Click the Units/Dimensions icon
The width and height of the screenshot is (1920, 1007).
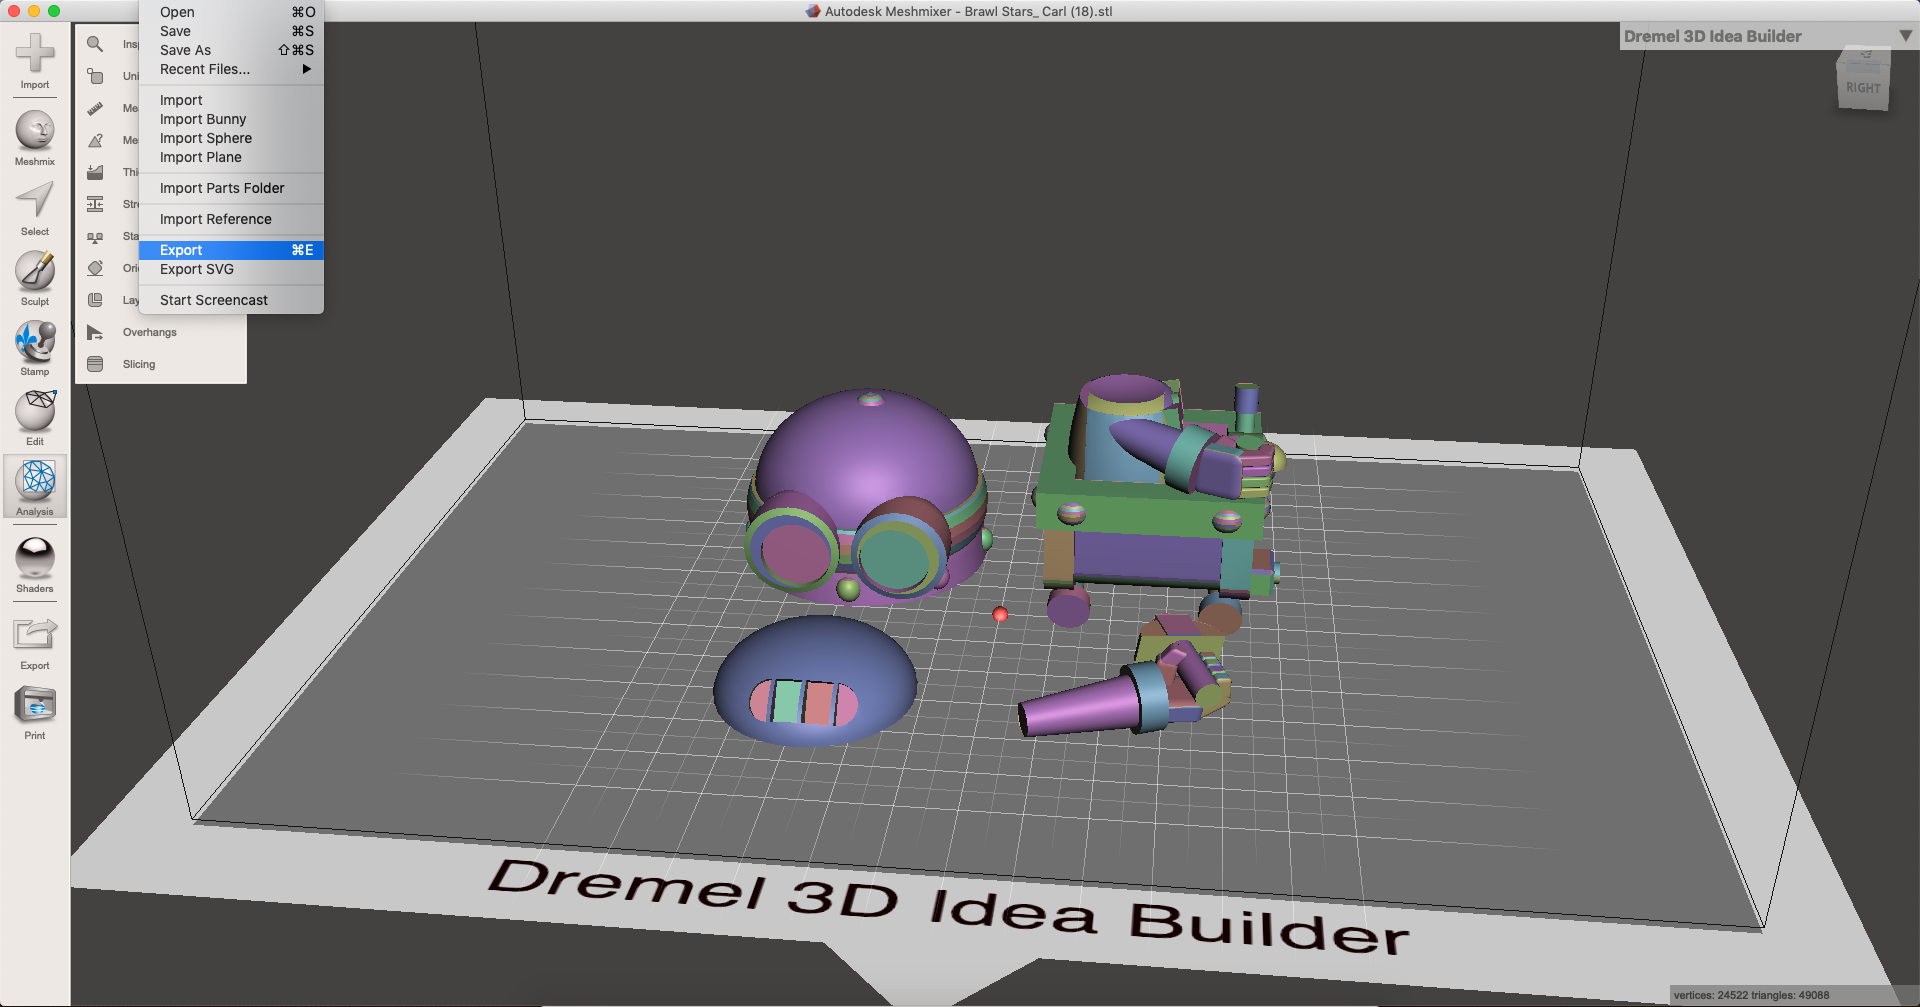point(95,76)
